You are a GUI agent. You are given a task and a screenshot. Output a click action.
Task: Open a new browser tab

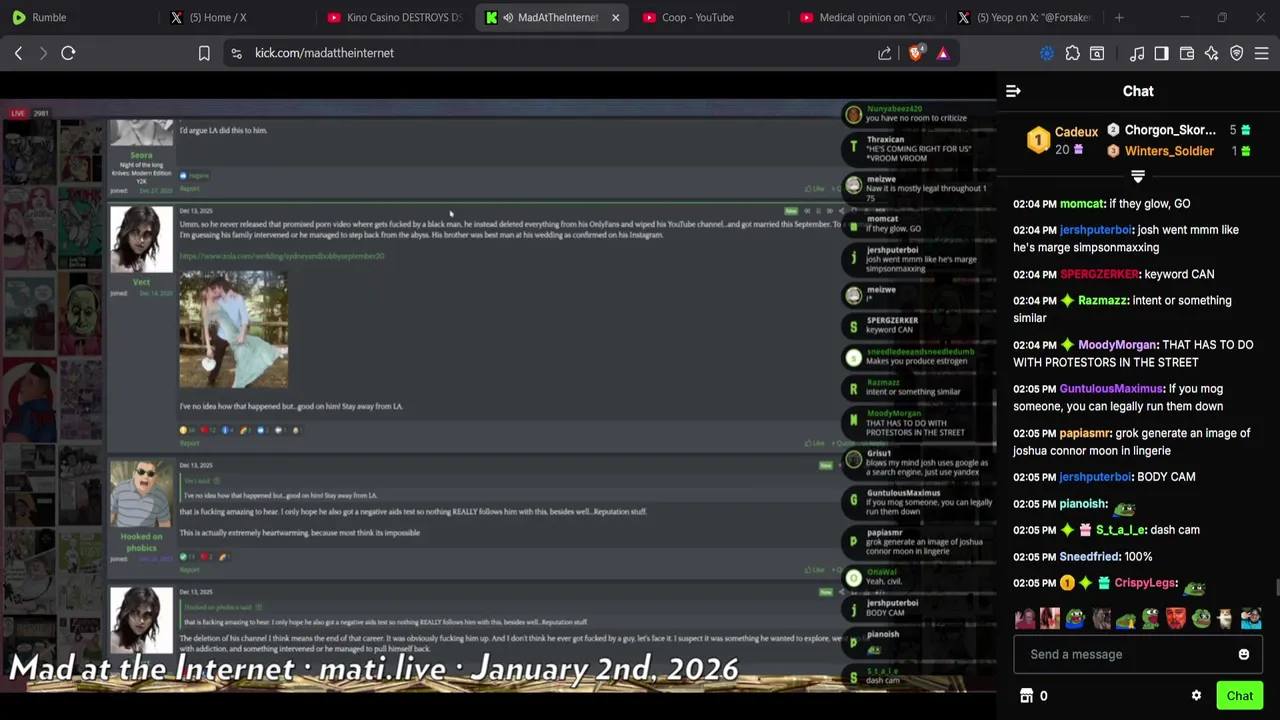pyautogui.click(x=1119, y=17)
